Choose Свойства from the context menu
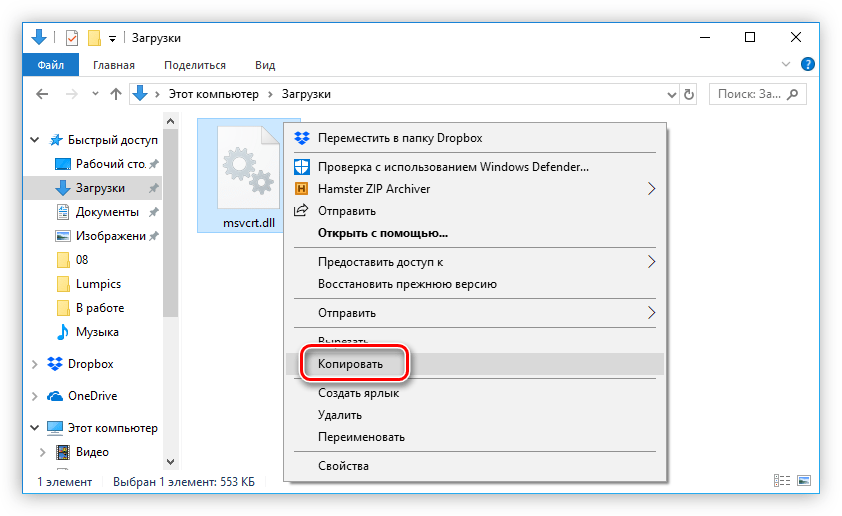The height and width of the screenshot is (516, 842). [x=343, y=466]
